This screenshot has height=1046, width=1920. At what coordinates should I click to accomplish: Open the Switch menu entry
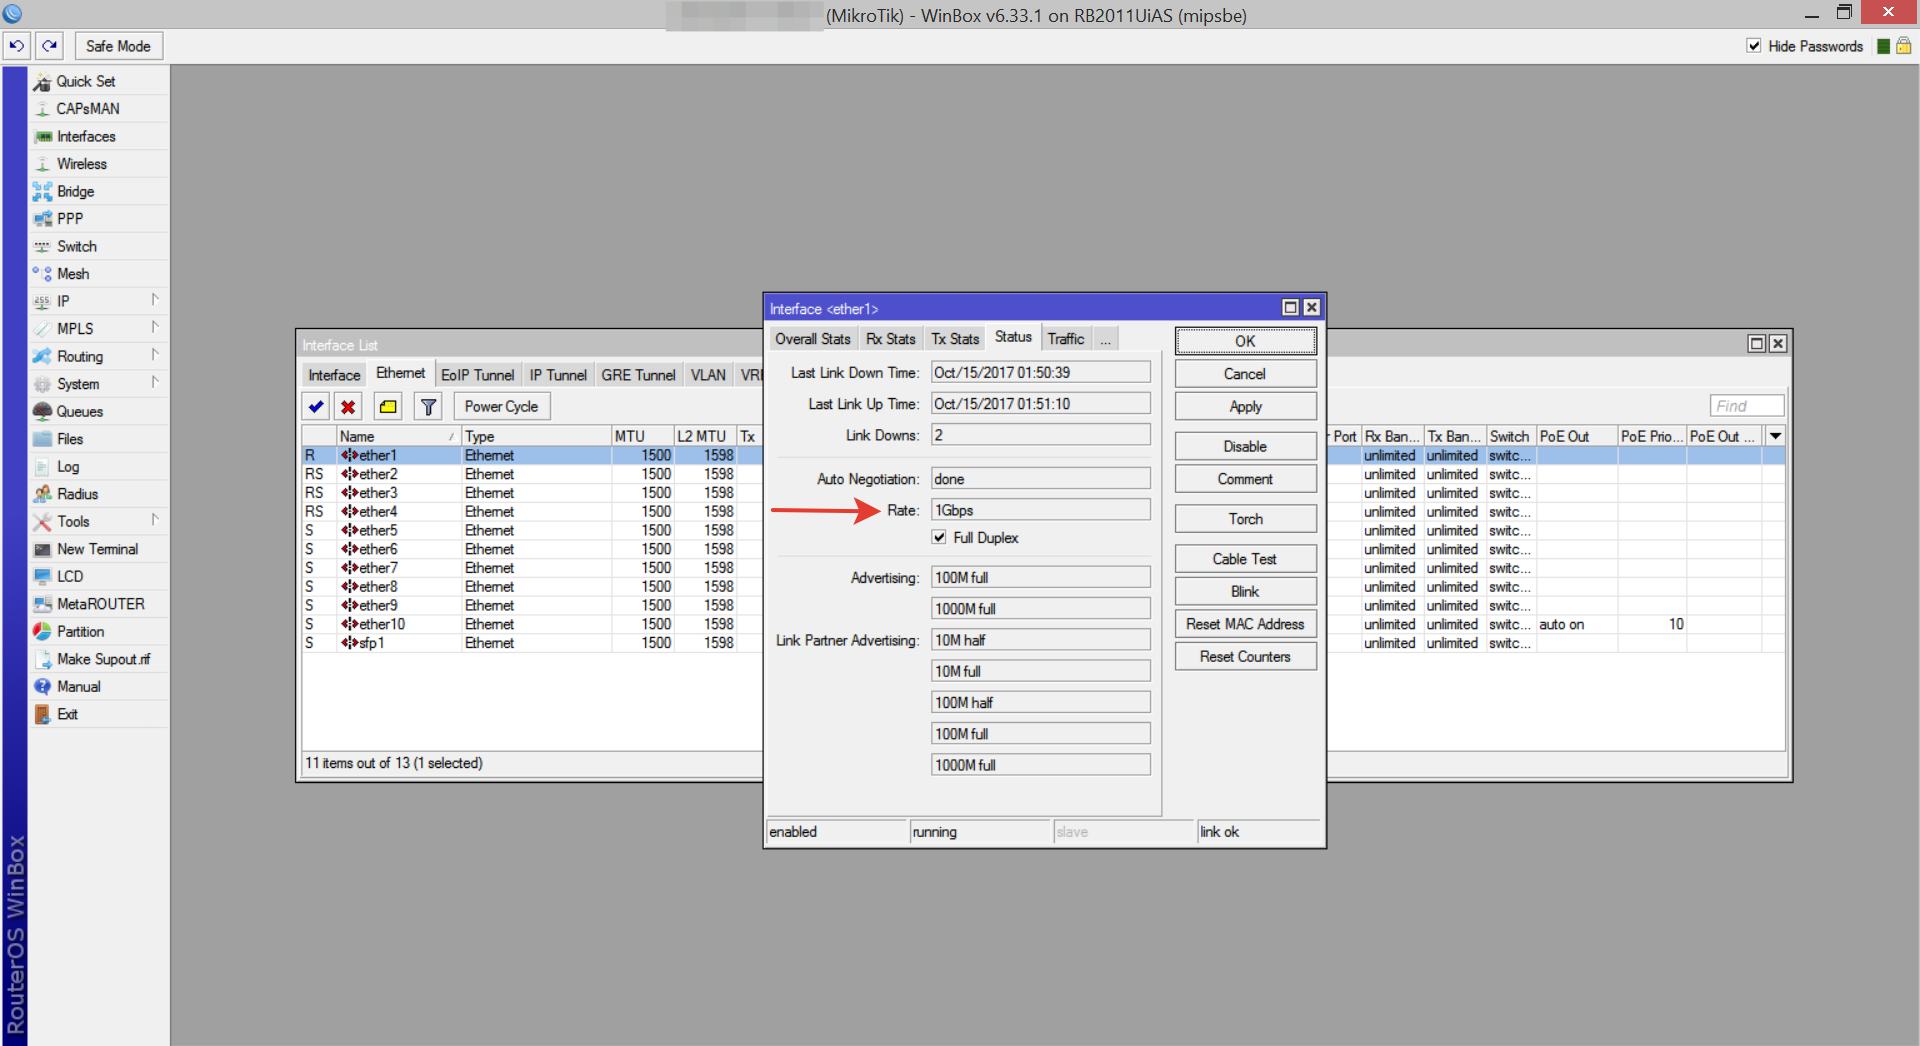(x=77, y=246)
